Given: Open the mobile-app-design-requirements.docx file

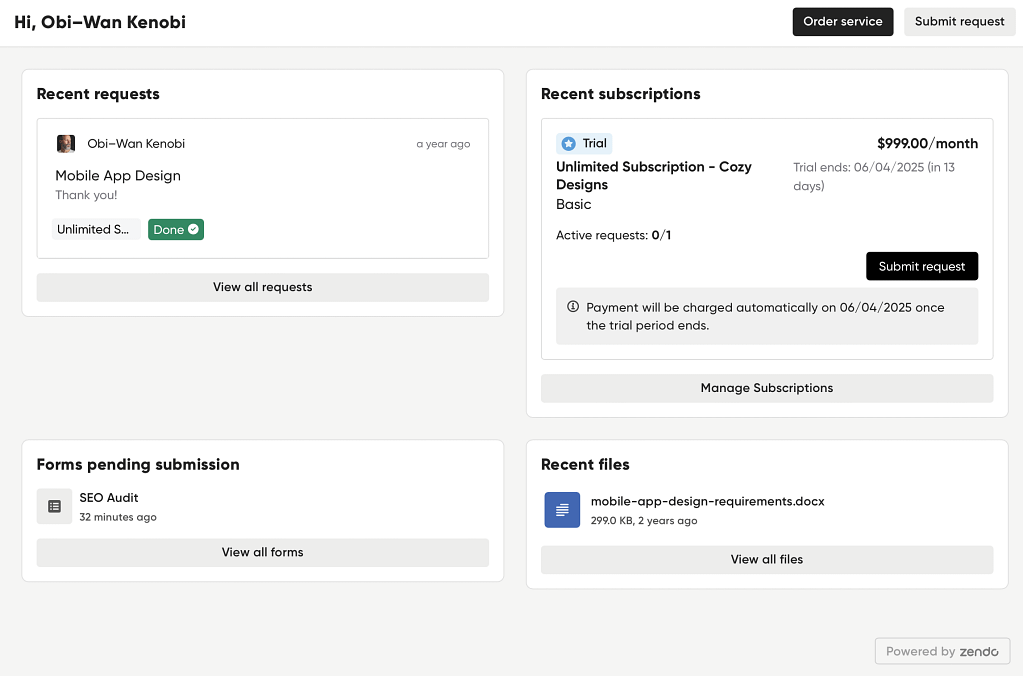Looking at the screenshot, I should [x=707, y=502].
